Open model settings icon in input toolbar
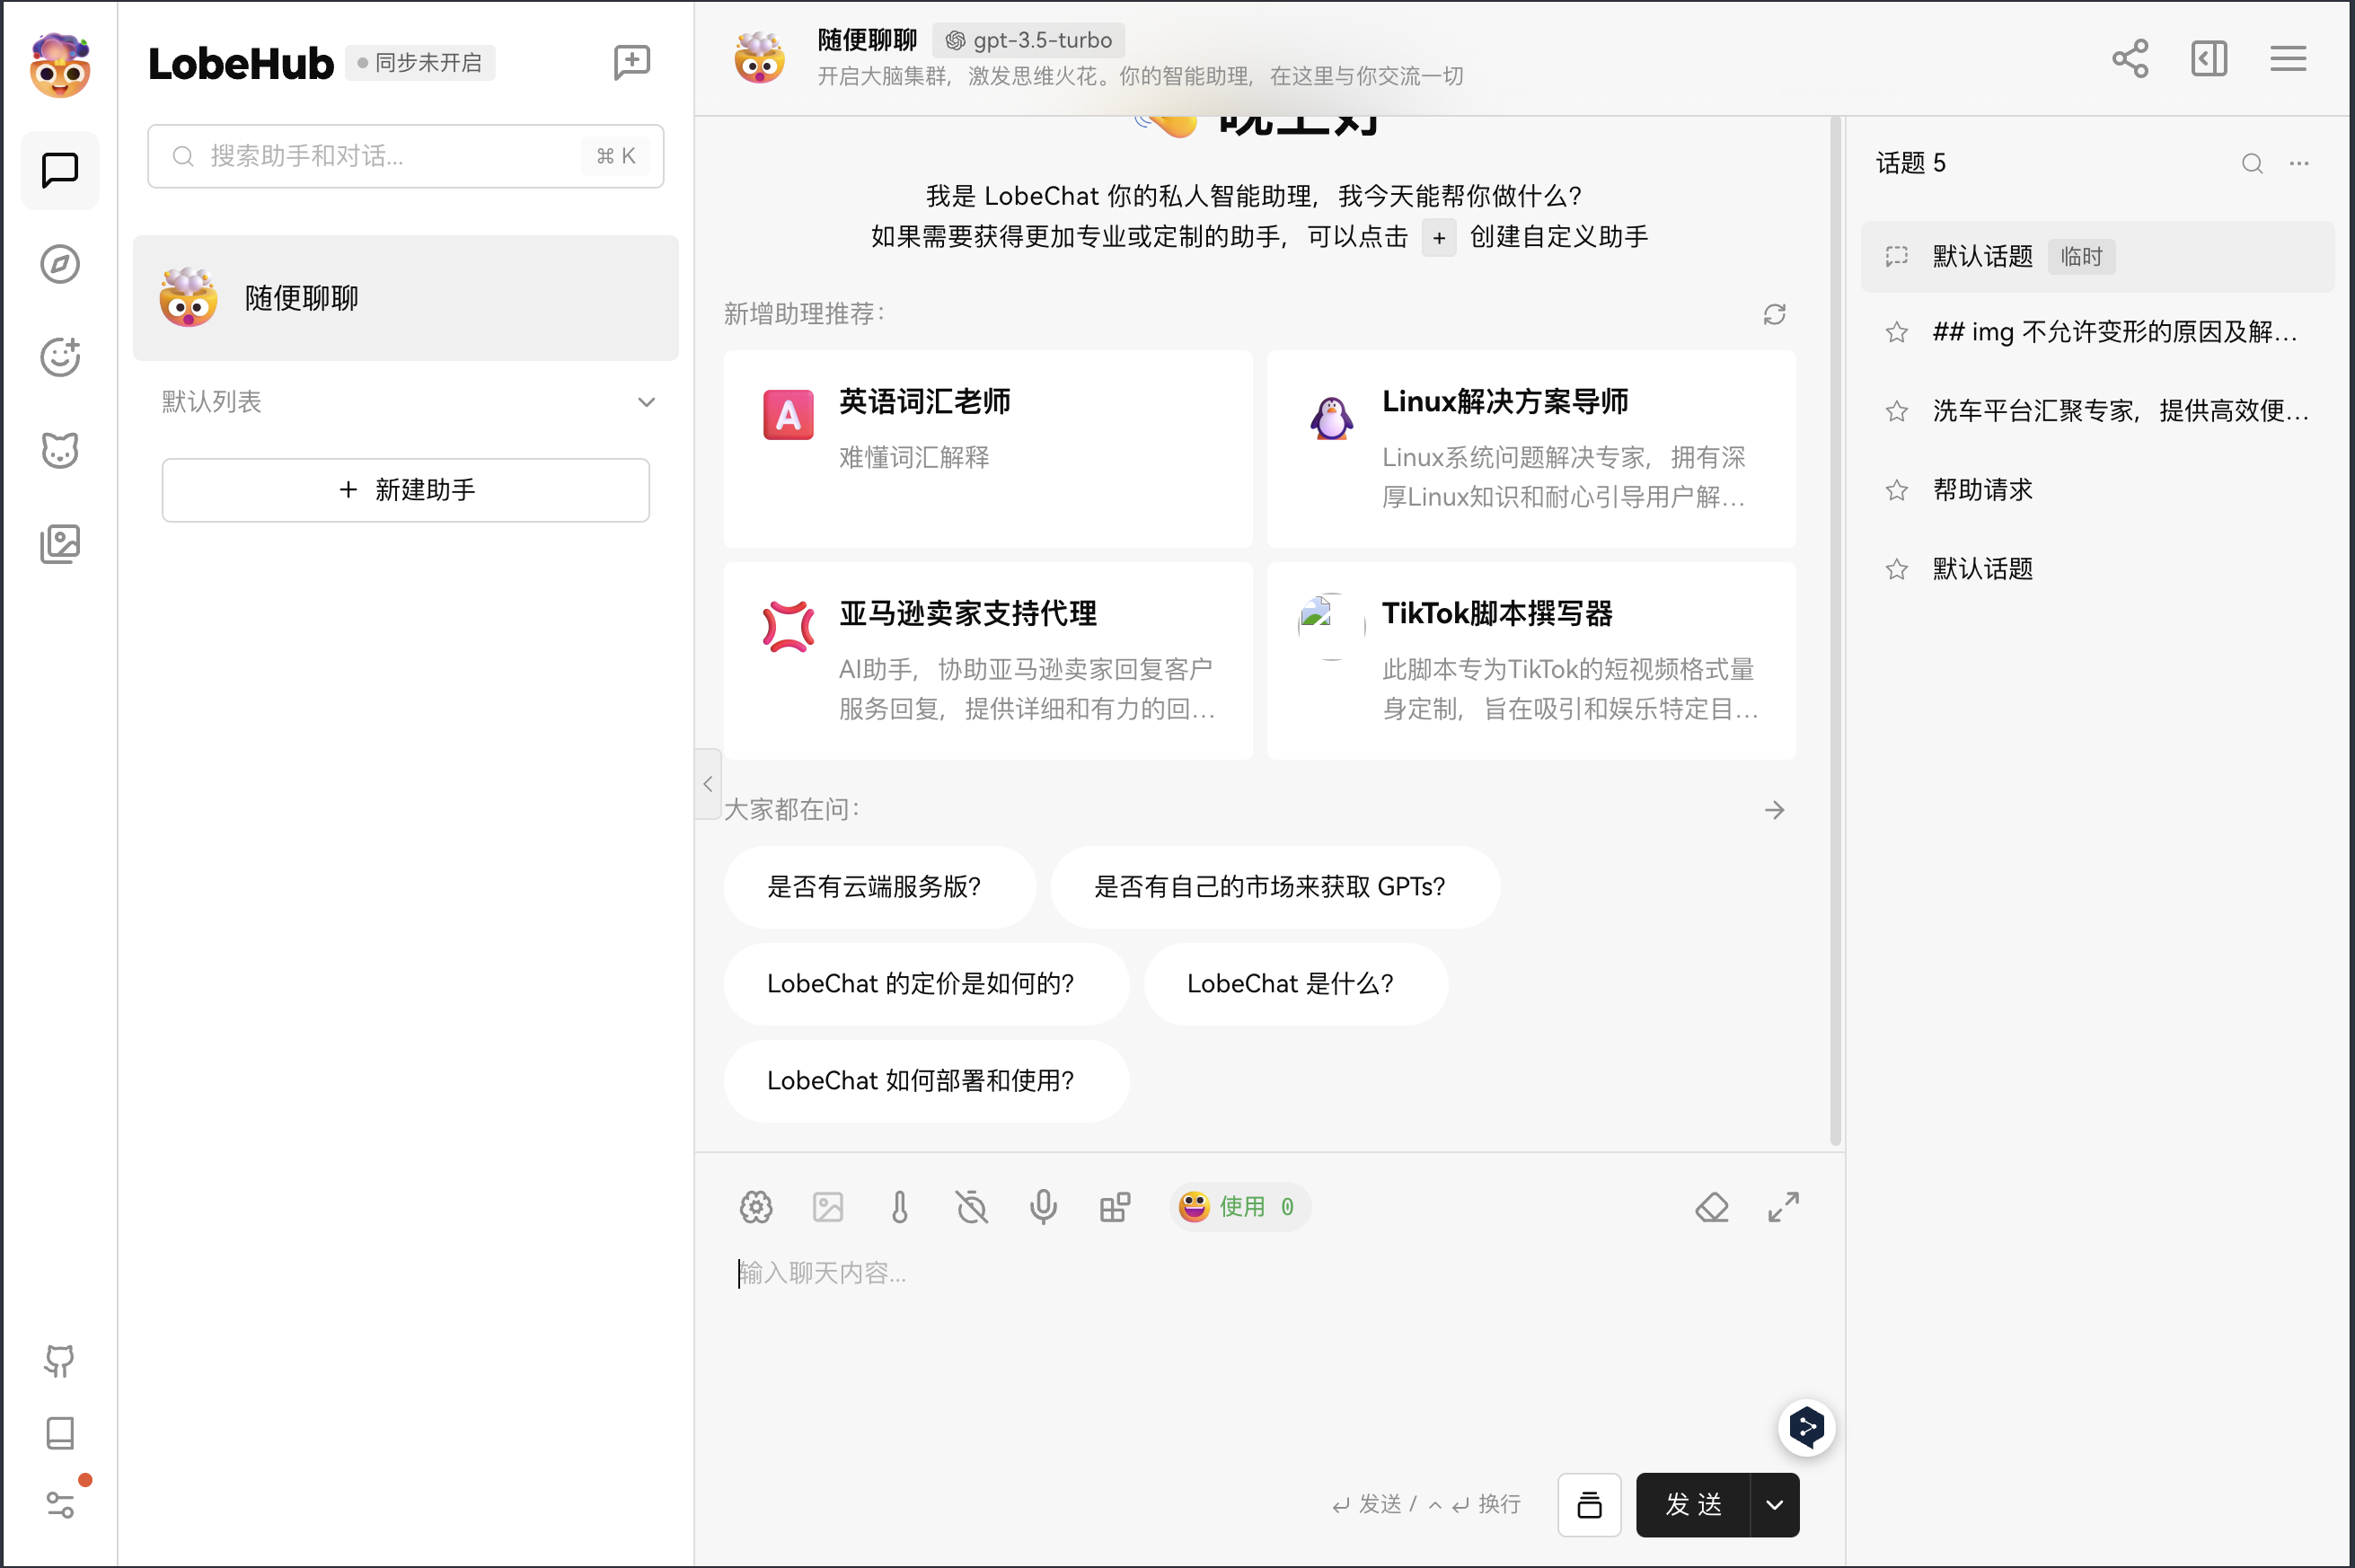The height and width of the screenshot is (1568, 2355). point(756,1207)
